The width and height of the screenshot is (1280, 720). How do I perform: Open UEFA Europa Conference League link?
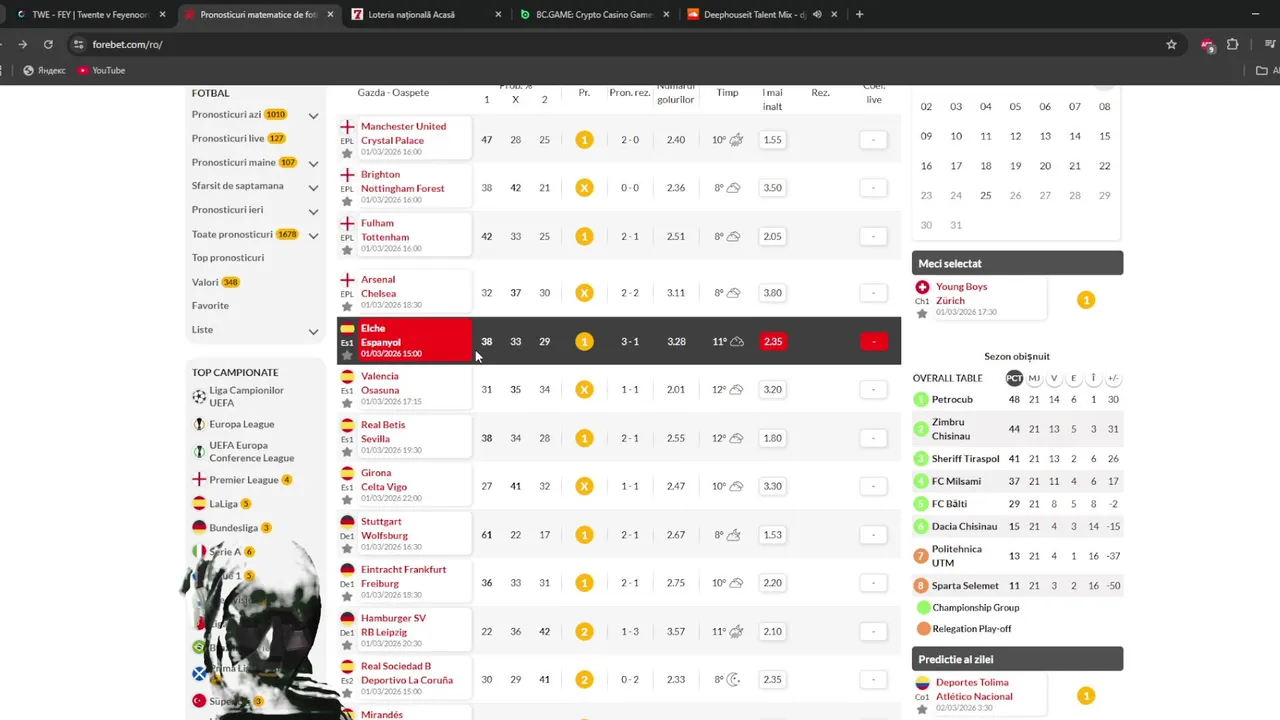pos(251,452)
